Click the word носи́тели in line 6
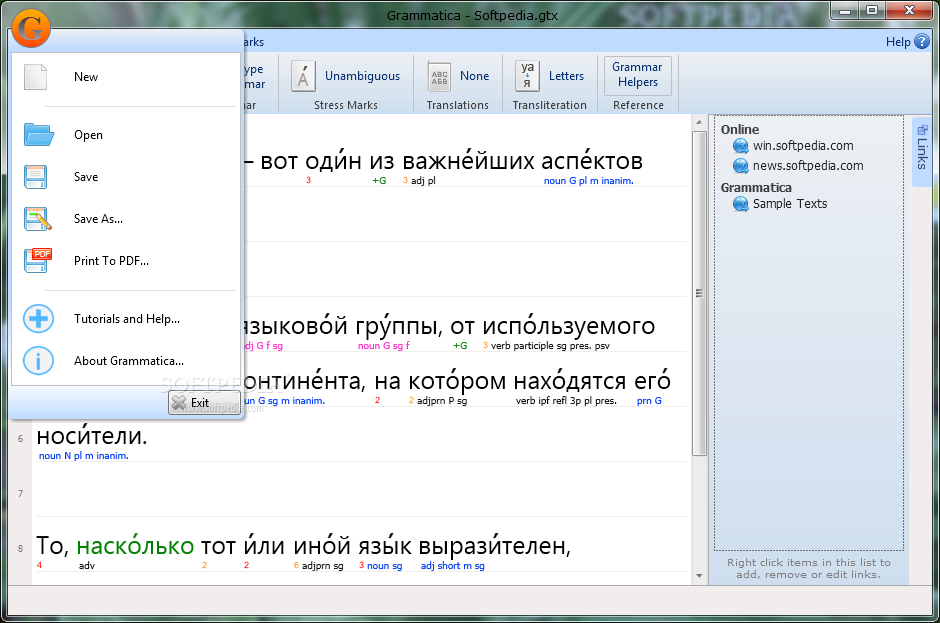940x623 pixels. pos(91,436)
